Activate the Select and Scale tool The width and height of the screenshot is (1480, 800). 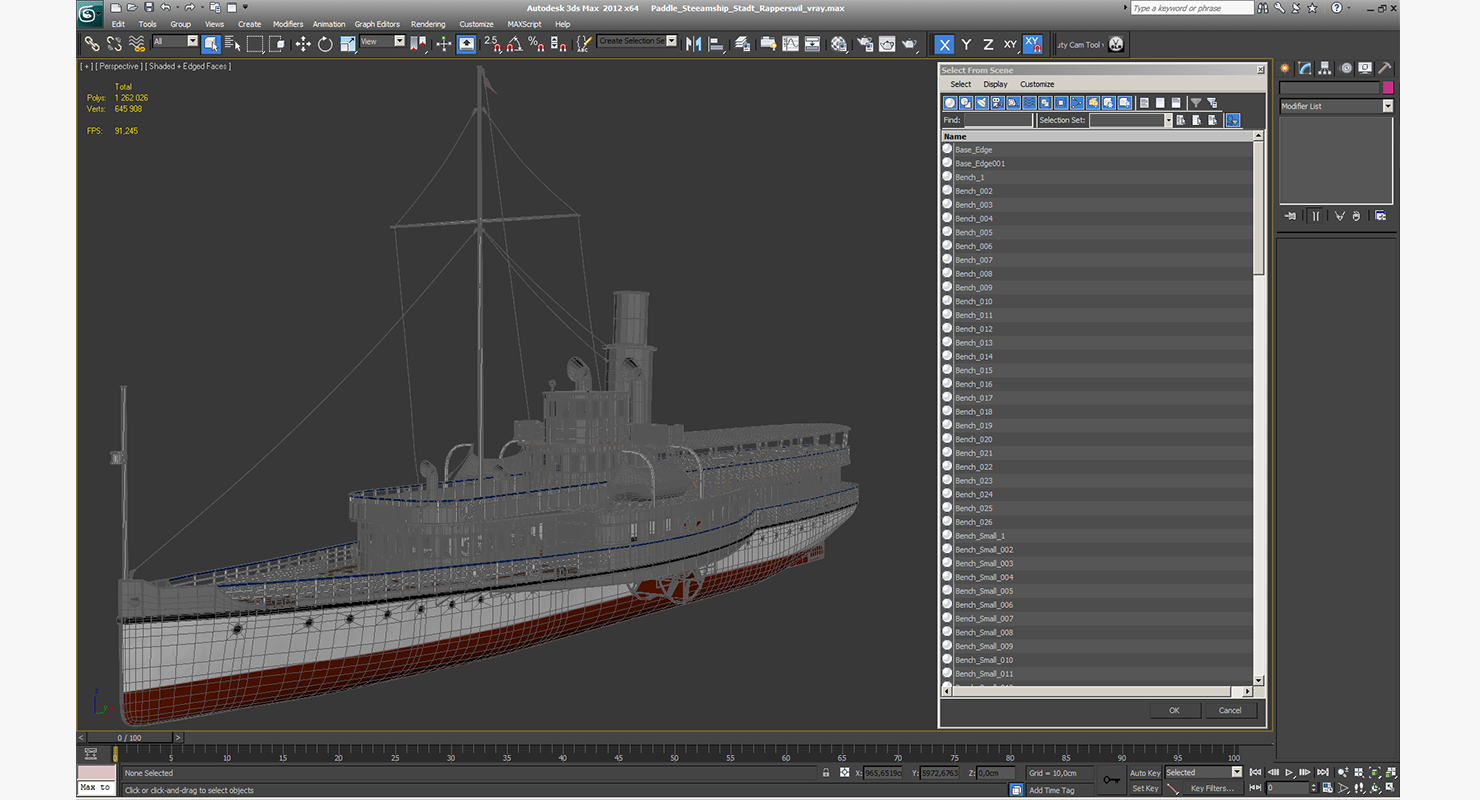(x=347, y=44)
